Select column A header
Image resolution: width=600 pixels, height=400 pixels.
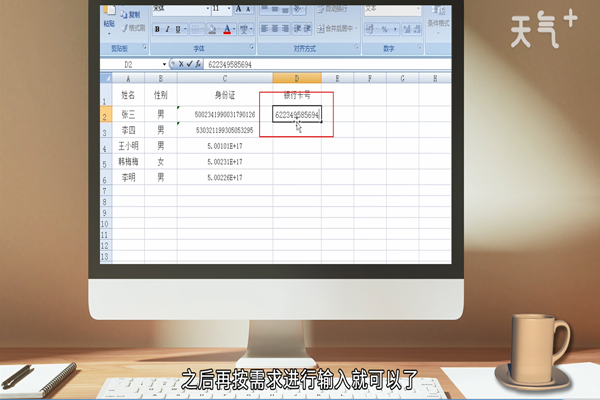[128, 78]
